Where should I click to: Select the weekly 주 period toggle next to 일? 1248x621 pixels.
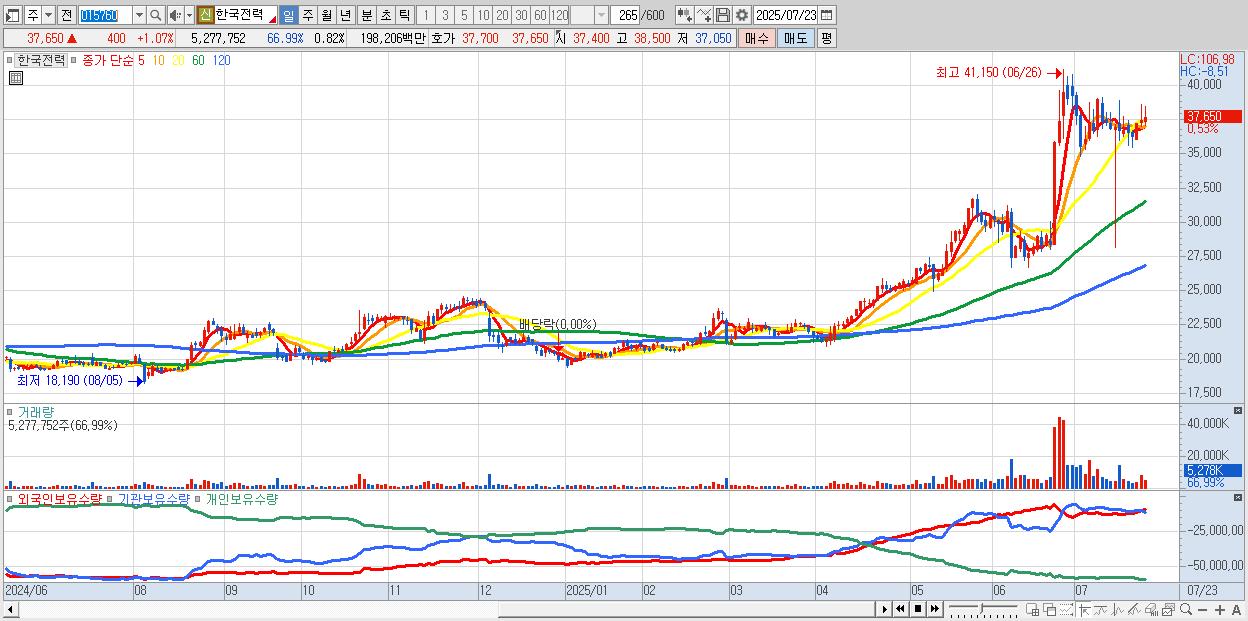pos(307,15)
